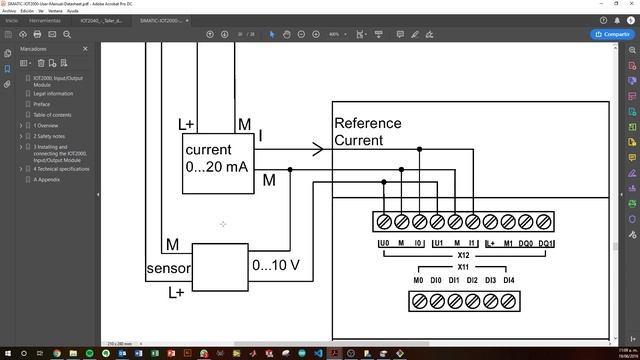
Task: Go to A Appendix bookmark
Action: (47, 180)
